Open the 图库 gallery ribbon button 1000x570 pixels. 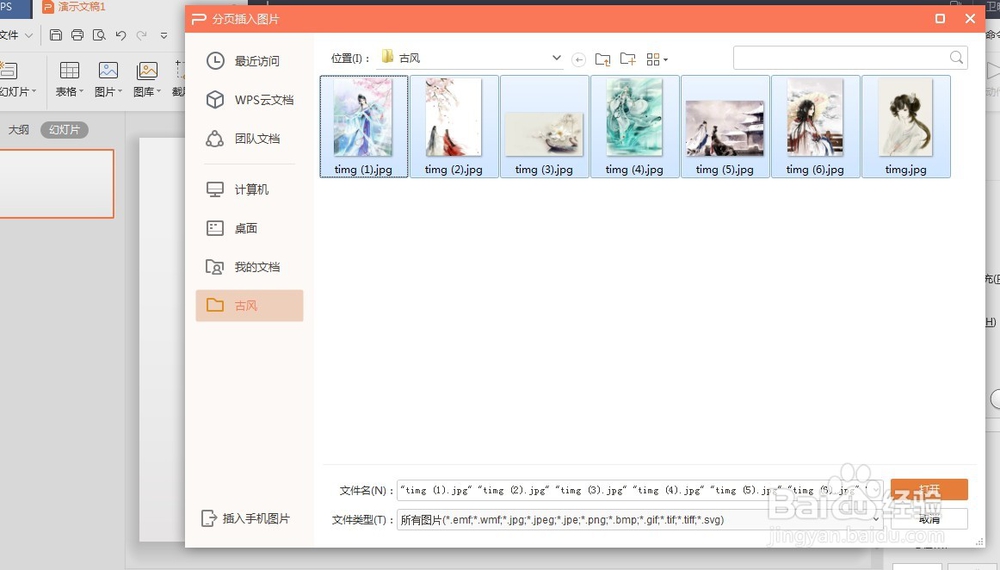tap(147, 79)
